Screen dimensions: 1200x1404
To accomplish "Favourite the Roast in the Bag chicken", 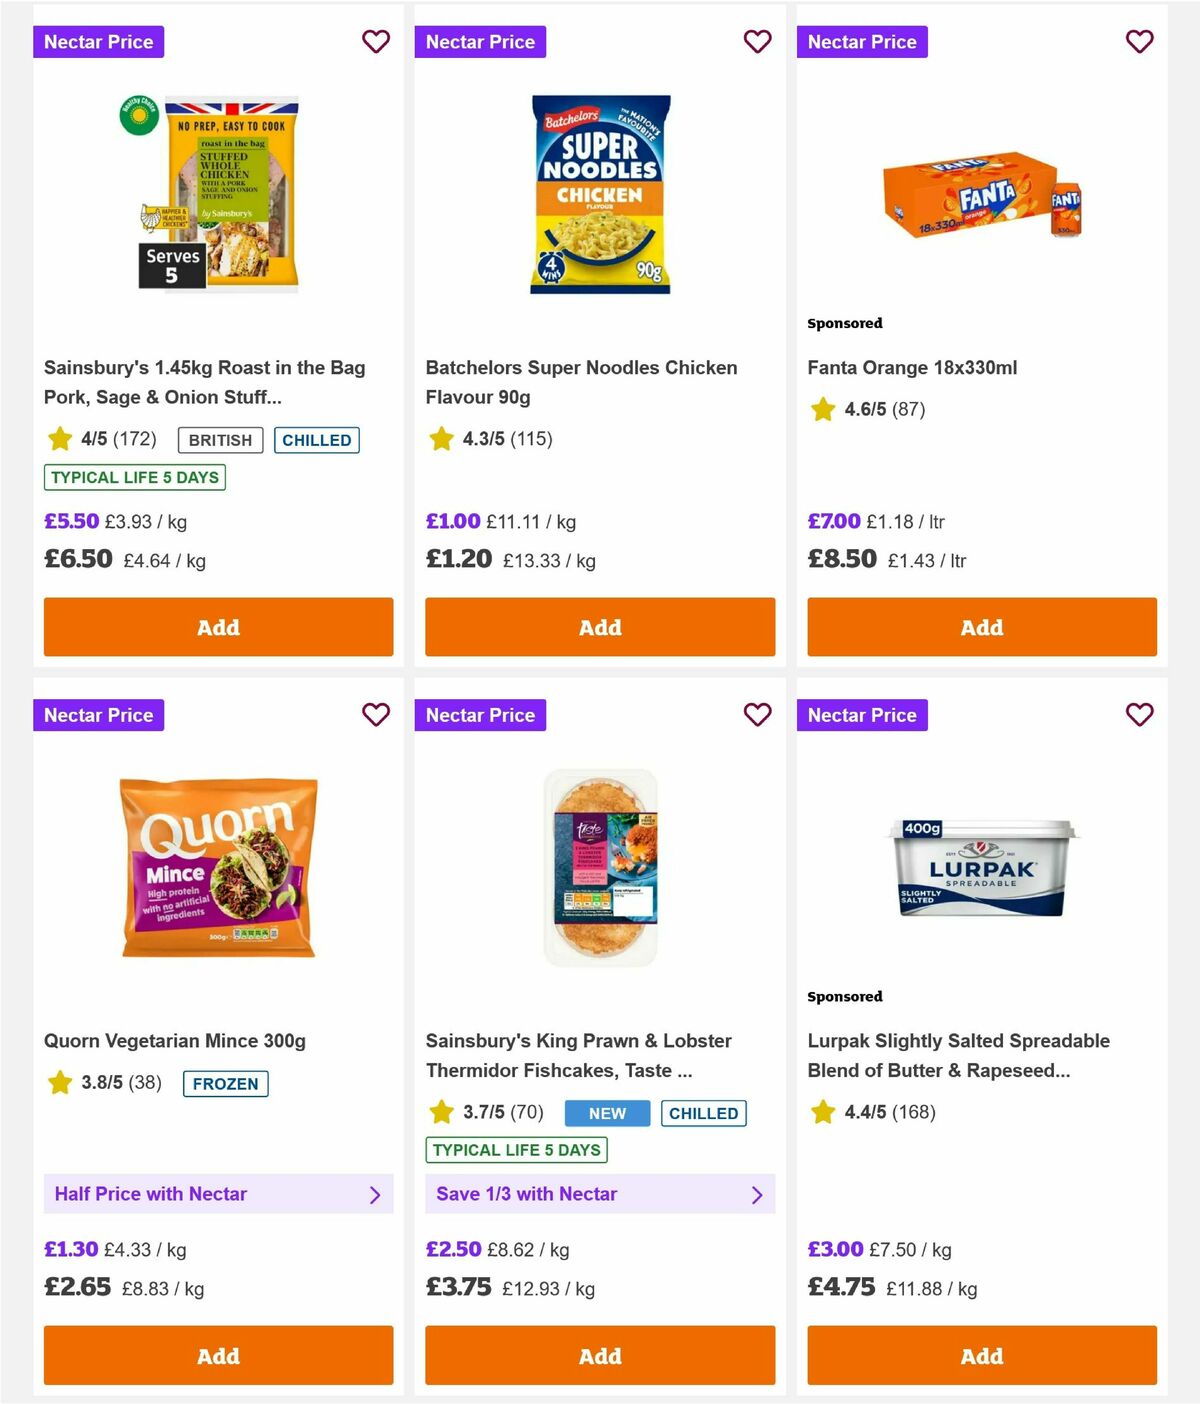I will click(376, 42).
